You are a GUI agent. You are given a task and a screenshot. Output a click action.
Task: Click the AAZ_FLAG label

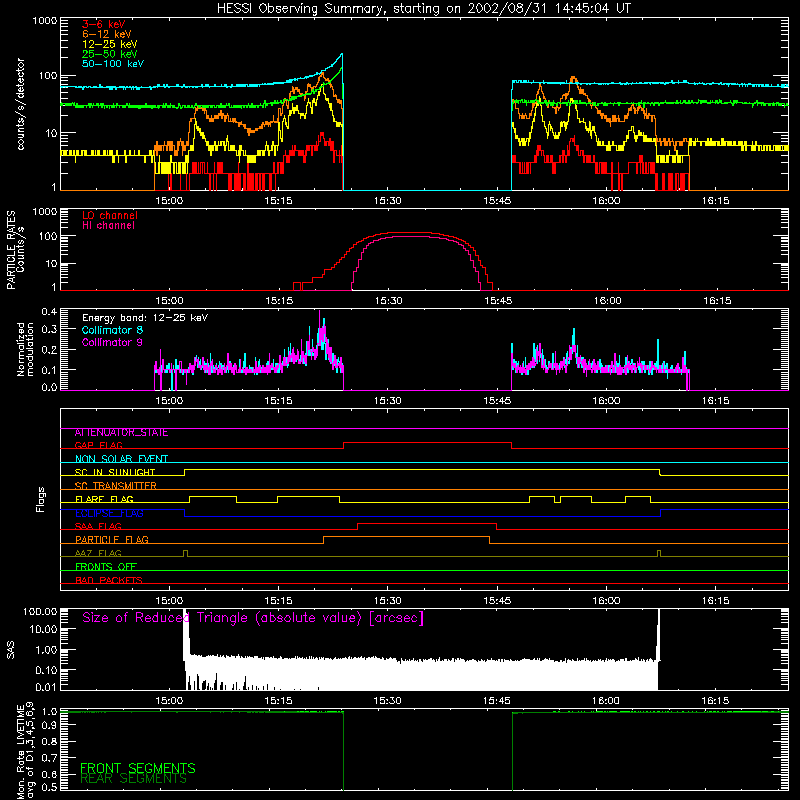coord(98,553)
